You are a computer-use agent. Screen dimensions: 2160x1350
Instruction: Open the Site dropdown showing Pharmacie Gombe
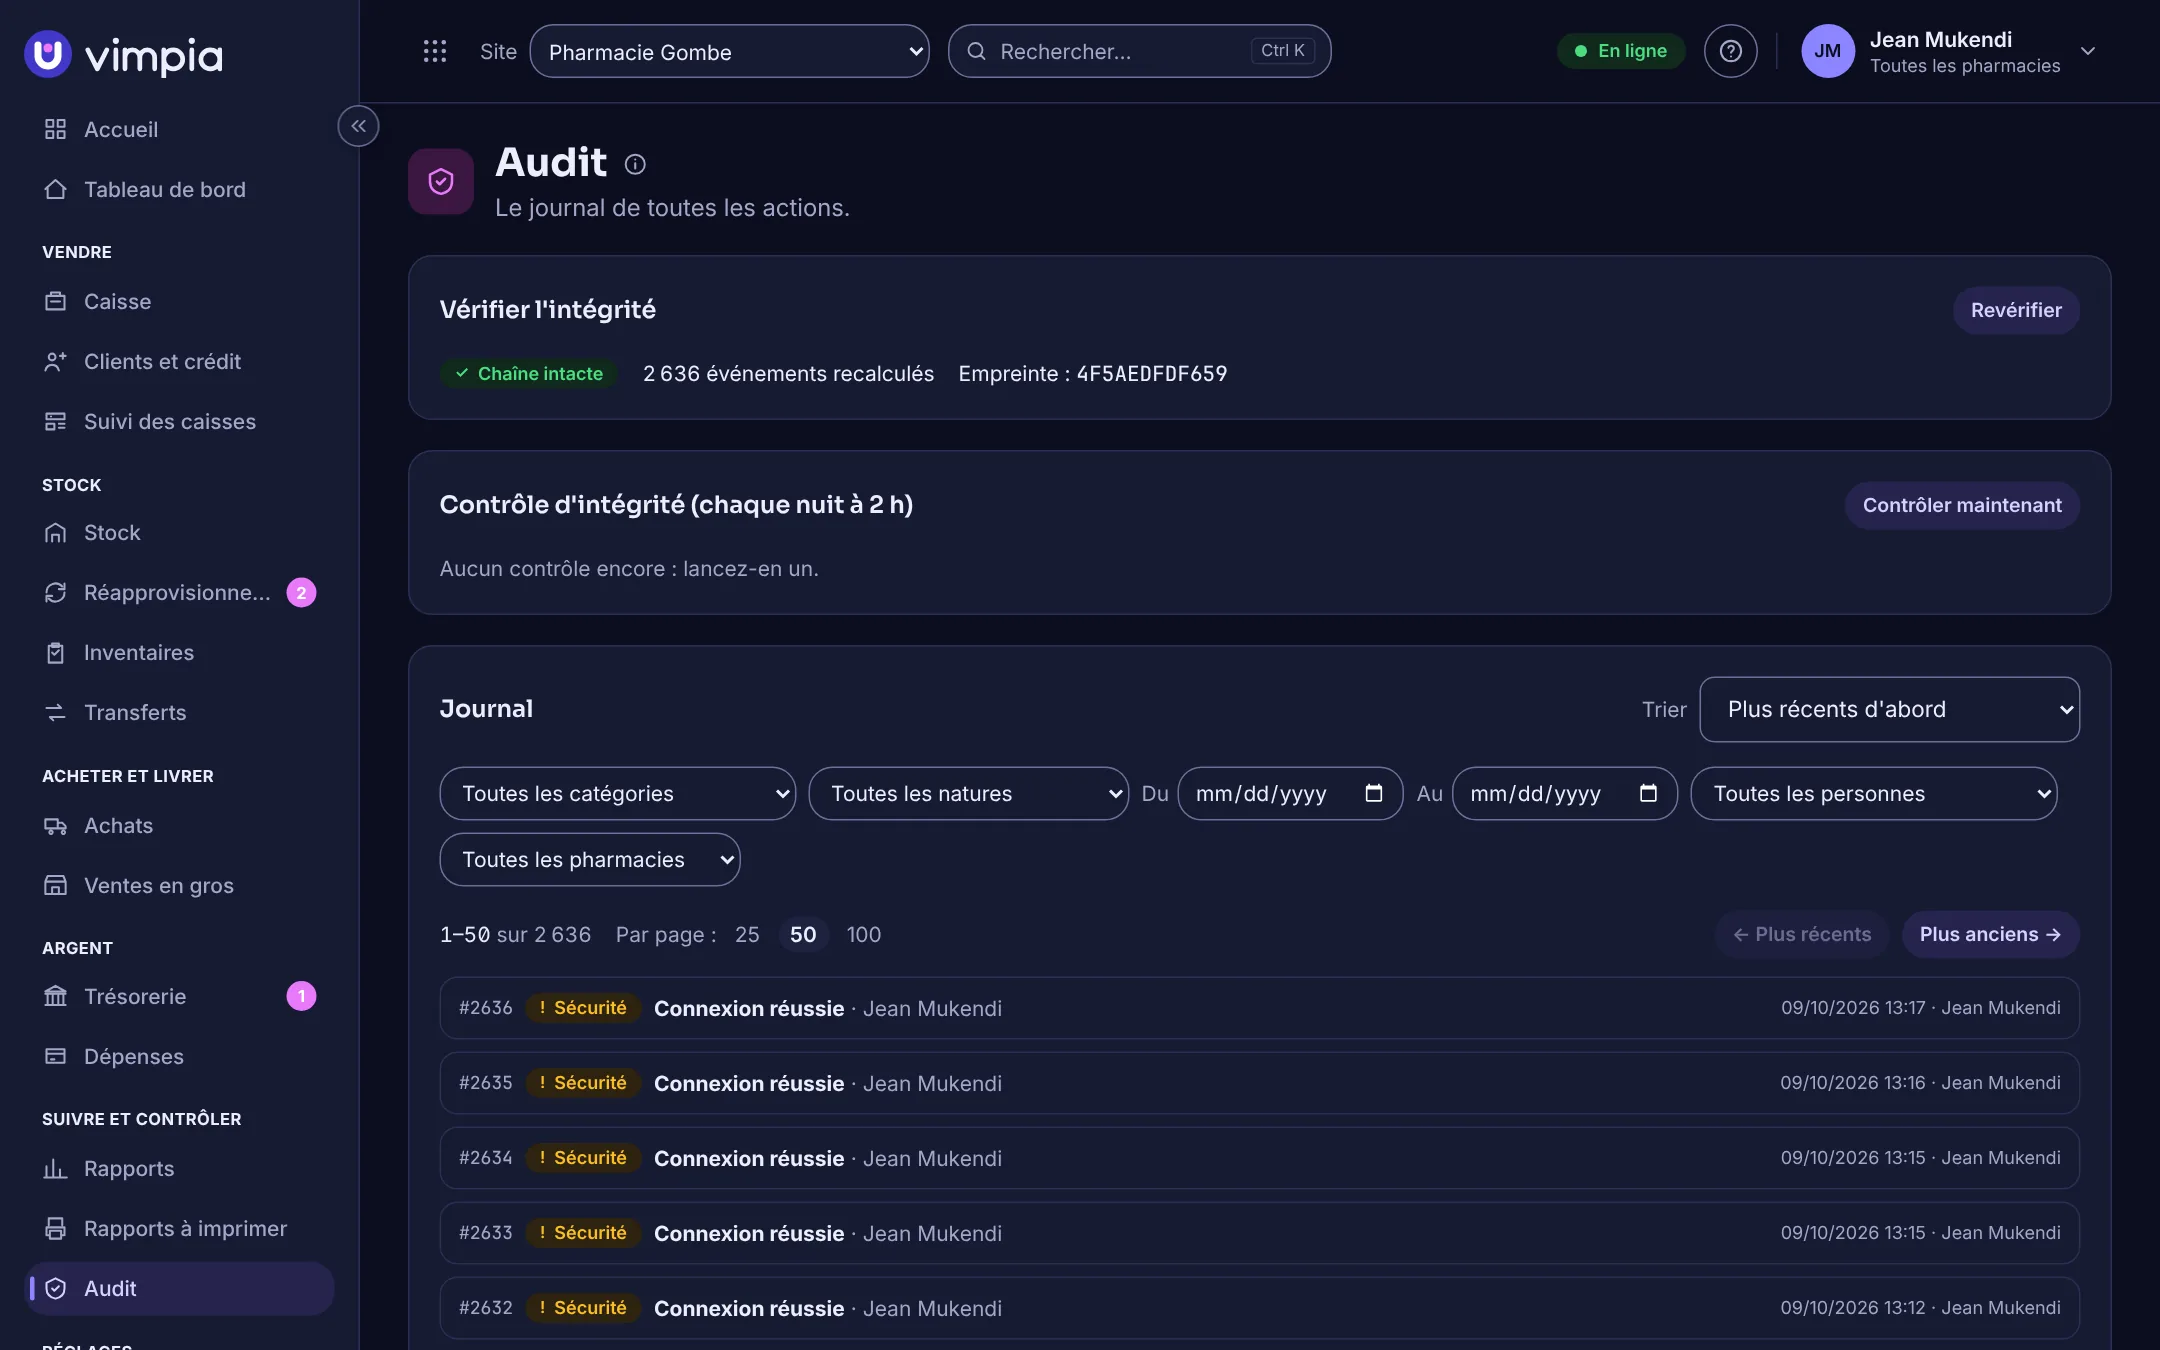click(x=729, y=51)
